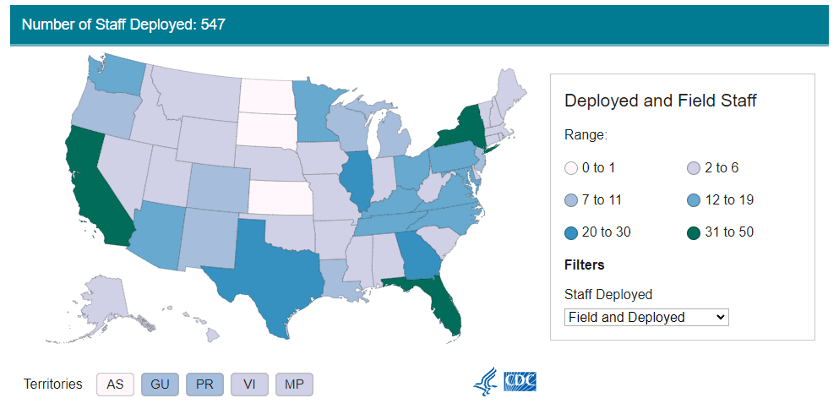Click Illinois on the map

pyautogui.click(x=356, y=180)
